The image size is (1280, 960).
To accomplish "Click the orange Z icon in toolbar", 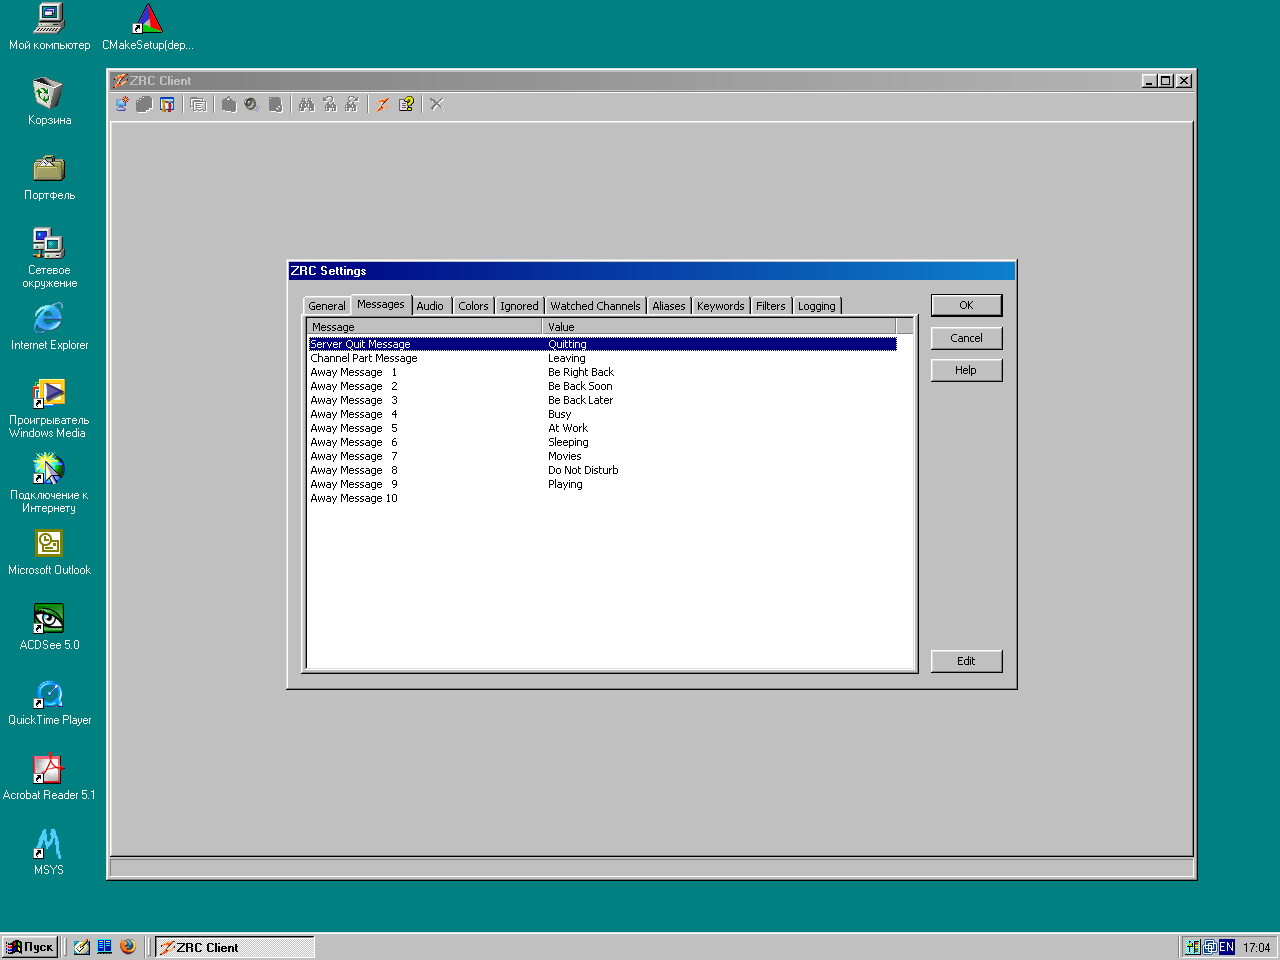I will click(382, 104).
